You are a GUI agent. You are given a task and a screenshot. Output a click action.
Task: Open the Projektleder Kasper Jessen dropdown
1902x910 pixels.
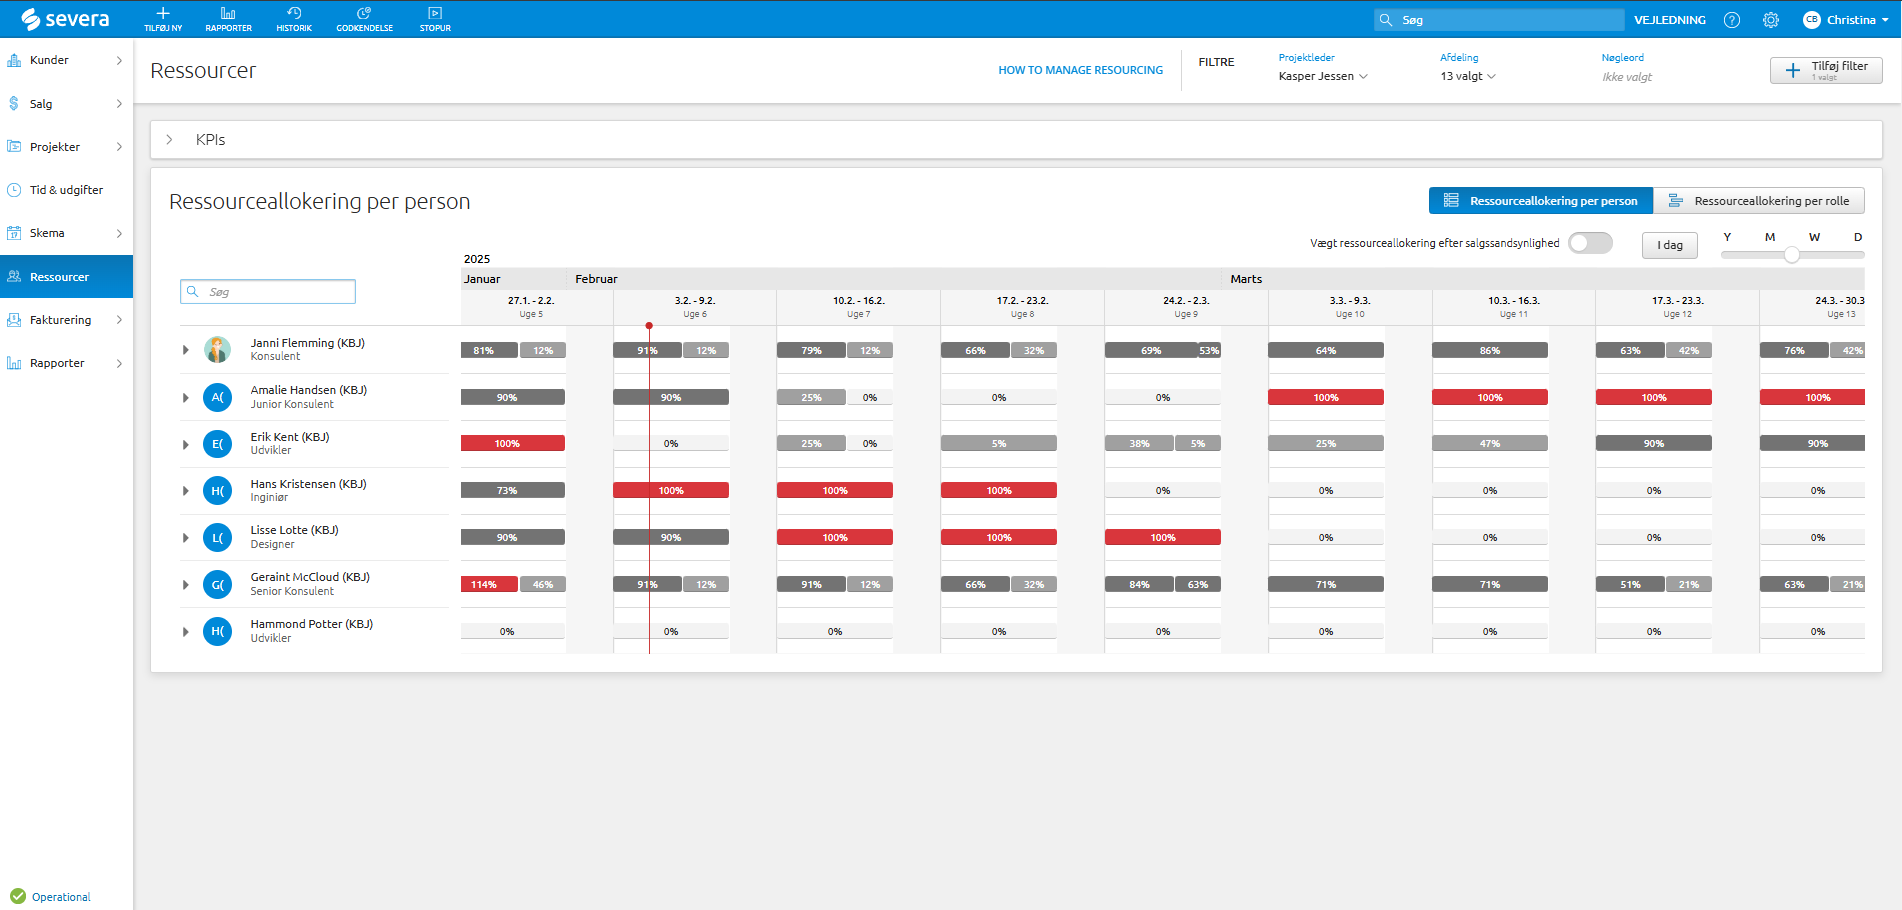coord(1322,77)
